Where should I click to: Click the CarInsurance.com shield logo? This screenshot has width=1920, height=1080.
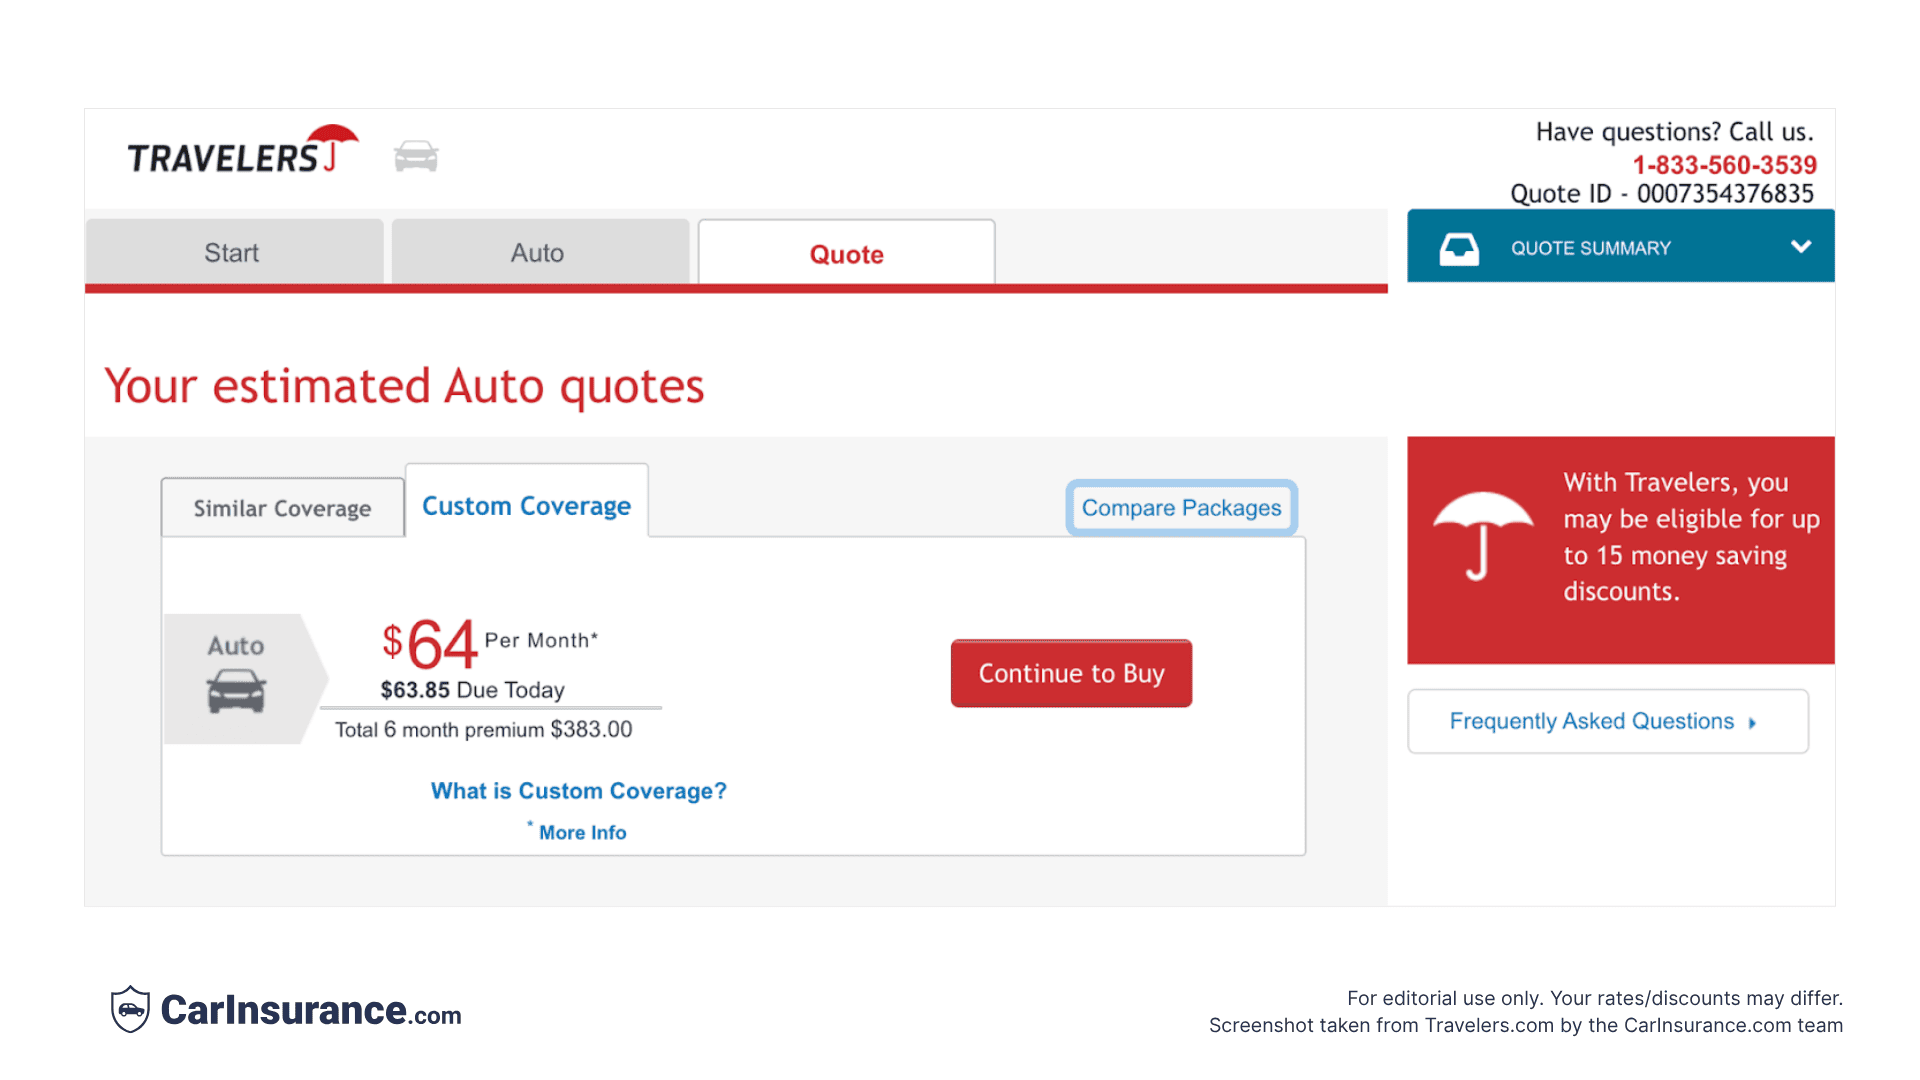pyautogui.click(x=131, y=1010)
